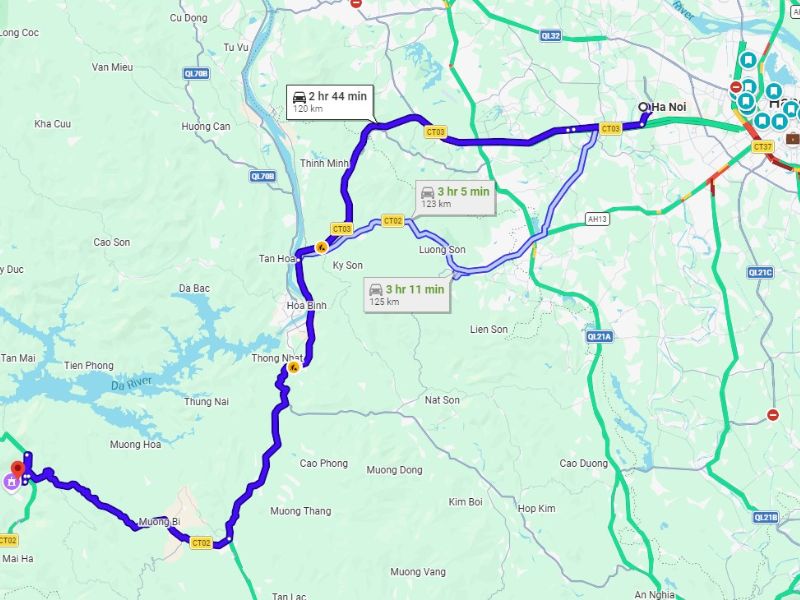
Task: Choose the 3 hr 5 min alternate route
Action: [x=455, y=197]
